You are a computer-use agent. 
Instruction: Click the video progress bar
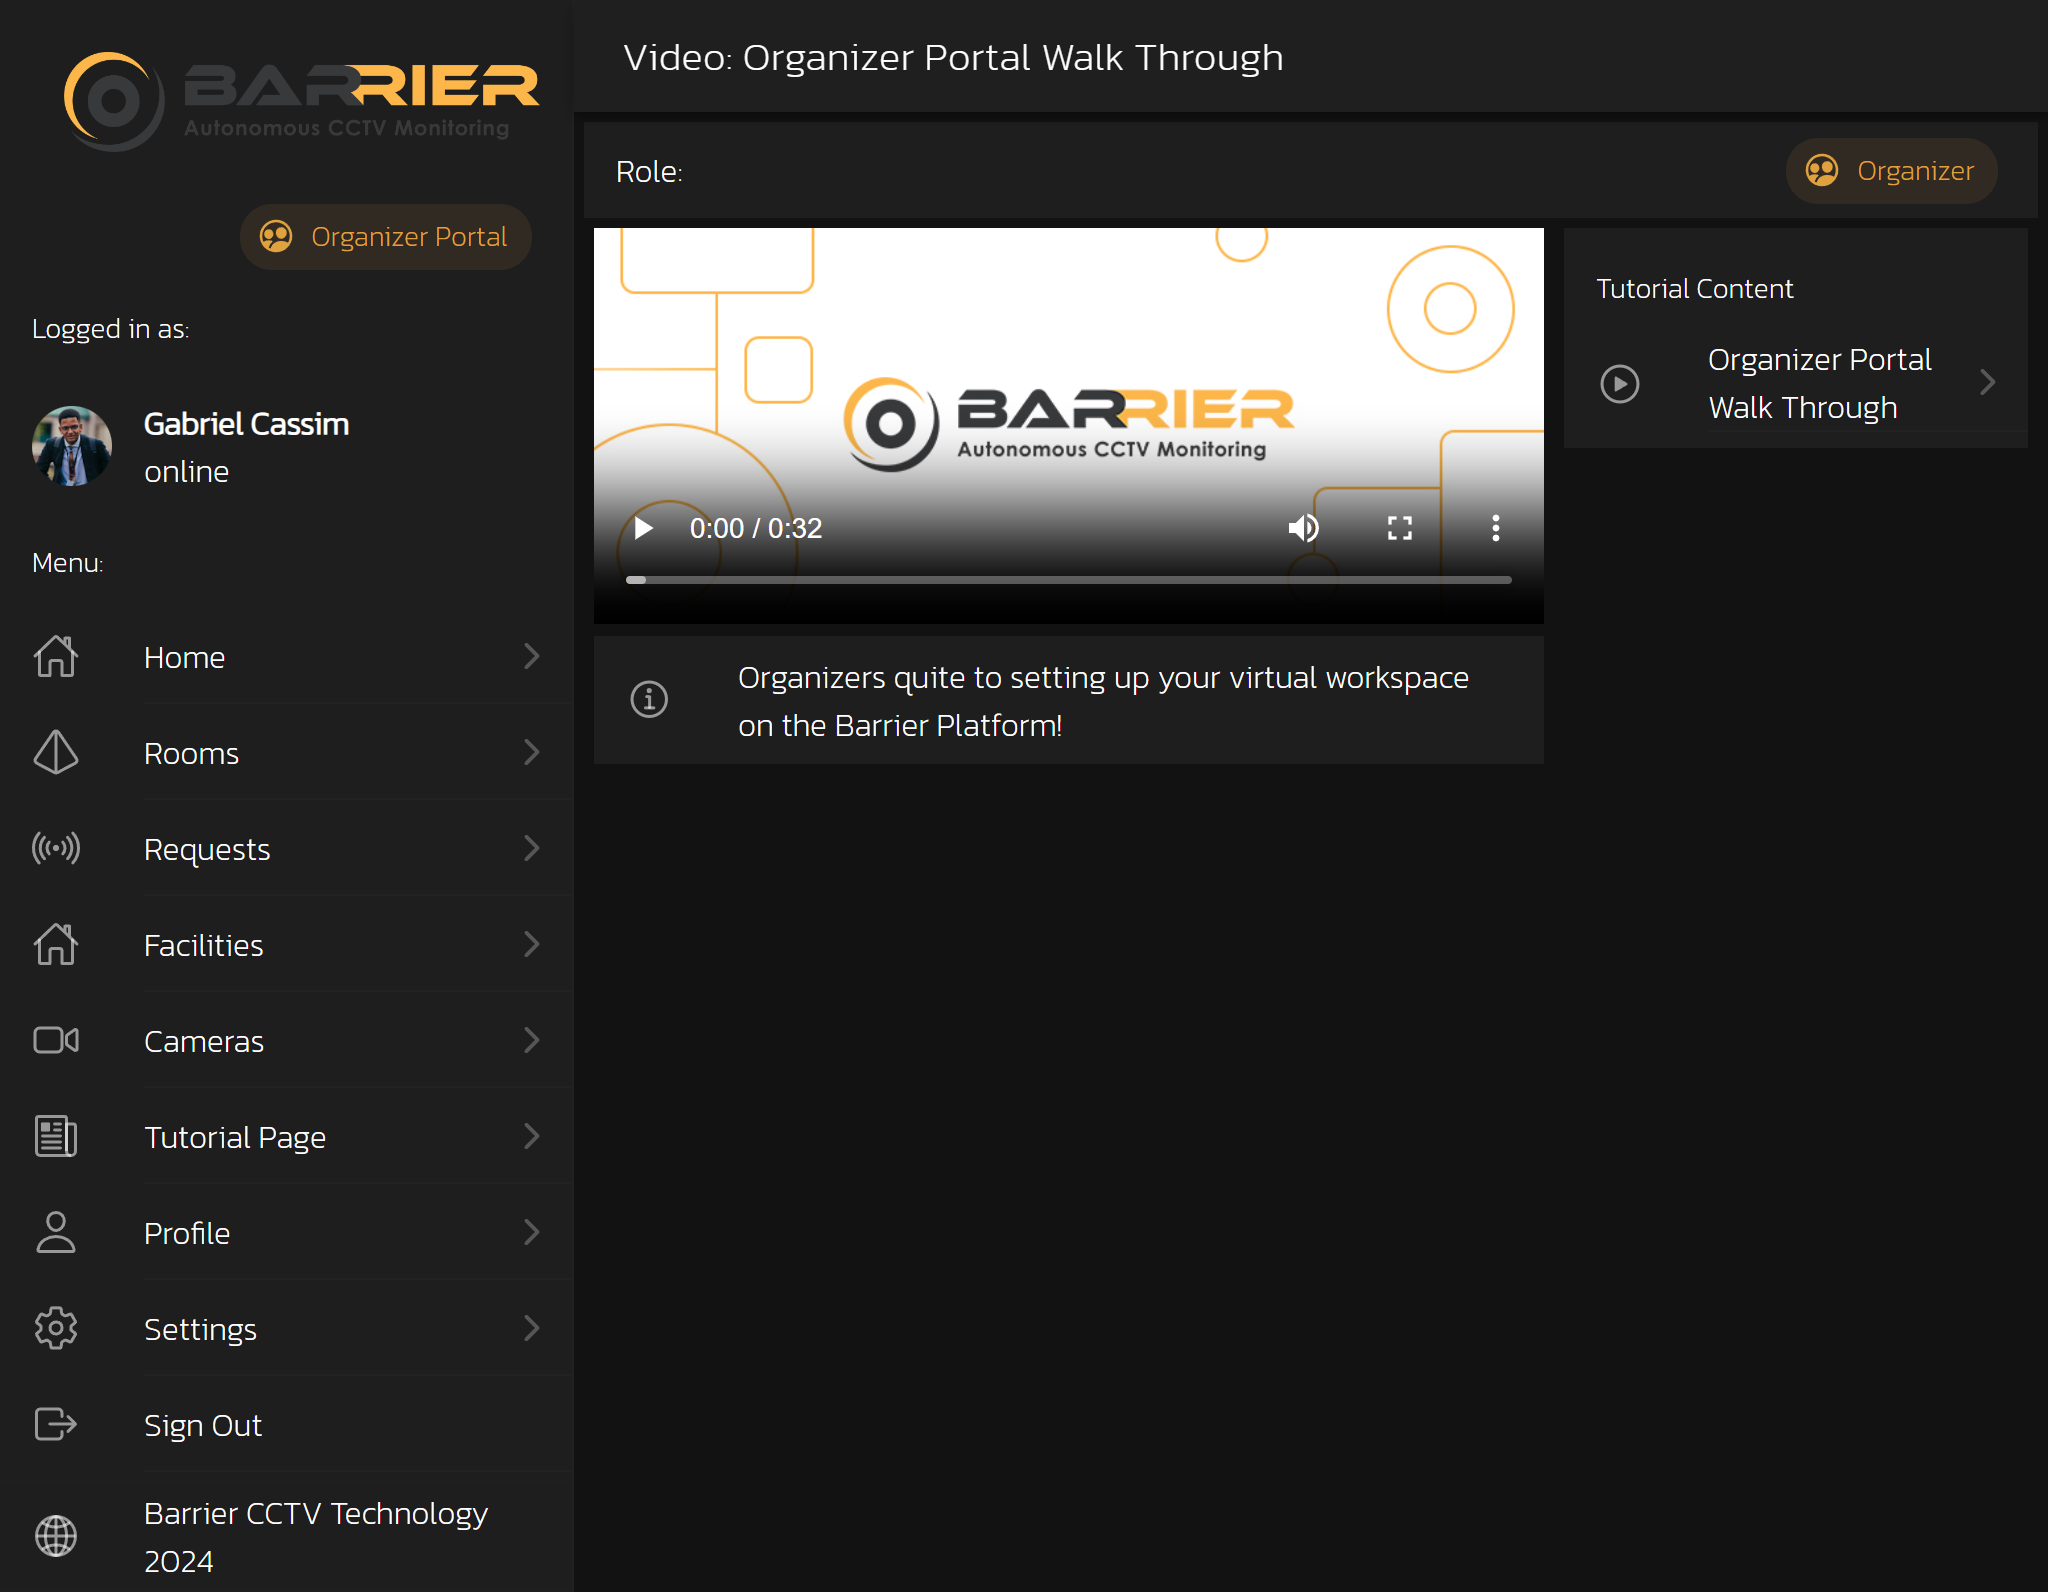[1068, 580]
